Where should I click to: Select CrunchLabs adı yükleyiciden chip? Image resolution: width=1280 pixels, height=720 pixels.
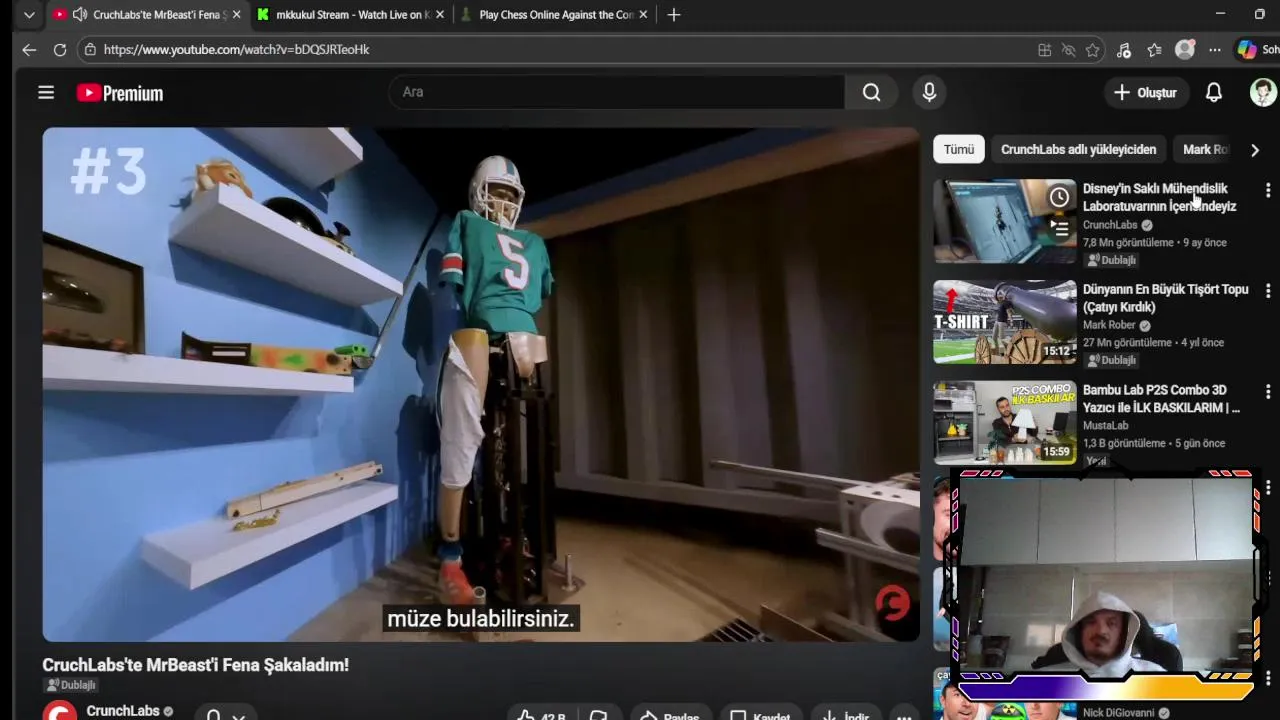pos(1078,149)
